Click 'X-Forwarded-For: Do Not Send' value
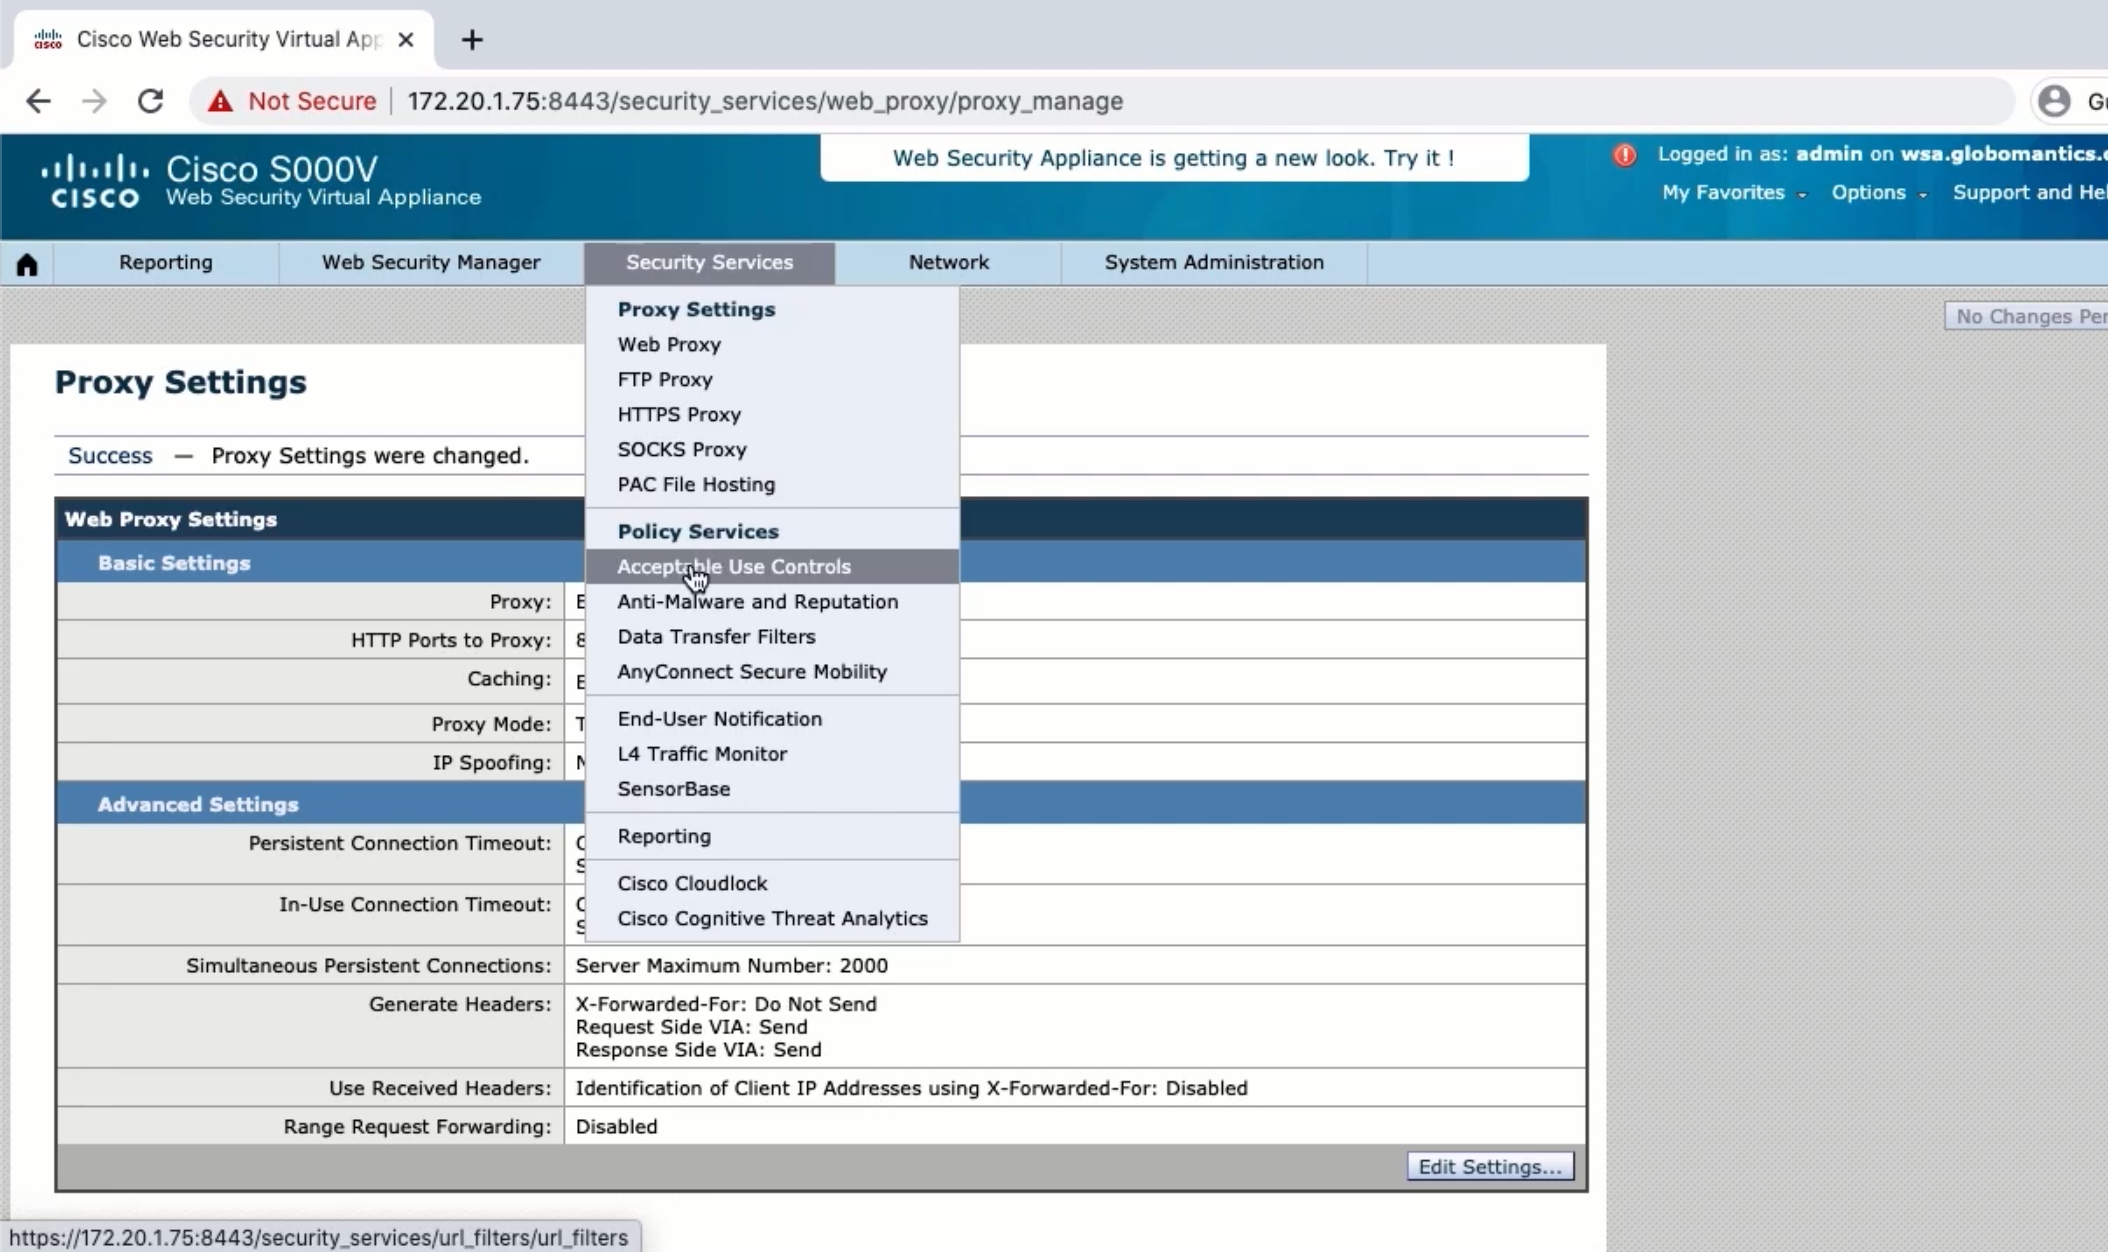2108x1252 pixels. point(726,1004)
